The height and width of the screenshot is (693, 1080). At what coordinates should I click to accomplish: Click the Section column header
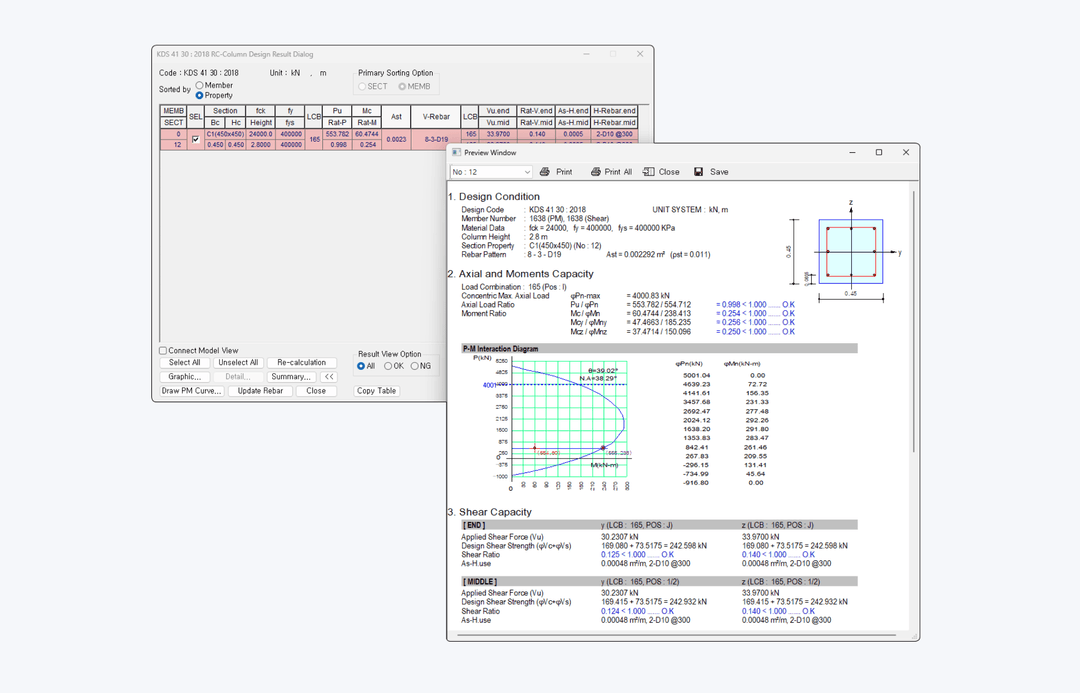click(x=225, y=111)
